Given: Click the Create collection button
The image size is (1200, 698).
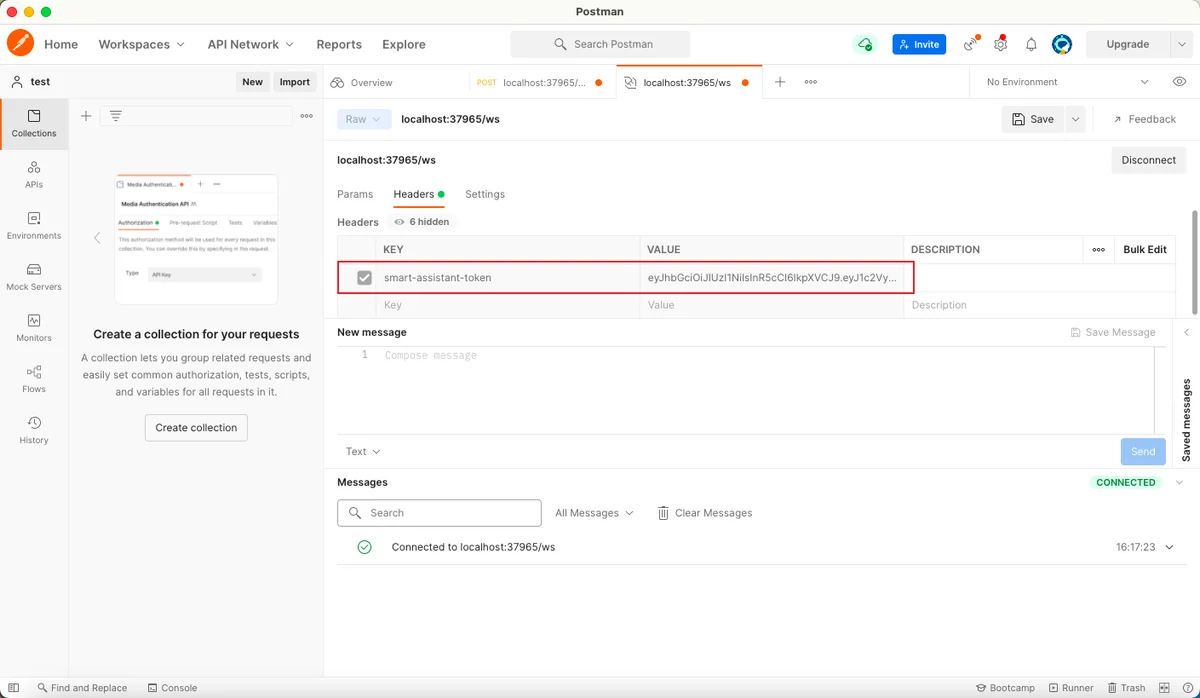Looking at the screenshot, I should (196, 428).
